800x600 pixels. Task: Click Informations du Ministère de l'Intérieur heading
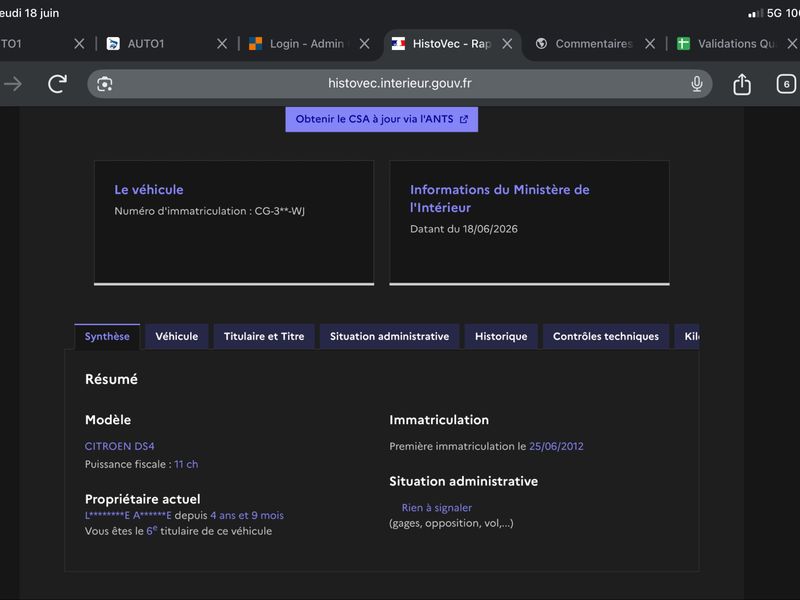[499, 198]
